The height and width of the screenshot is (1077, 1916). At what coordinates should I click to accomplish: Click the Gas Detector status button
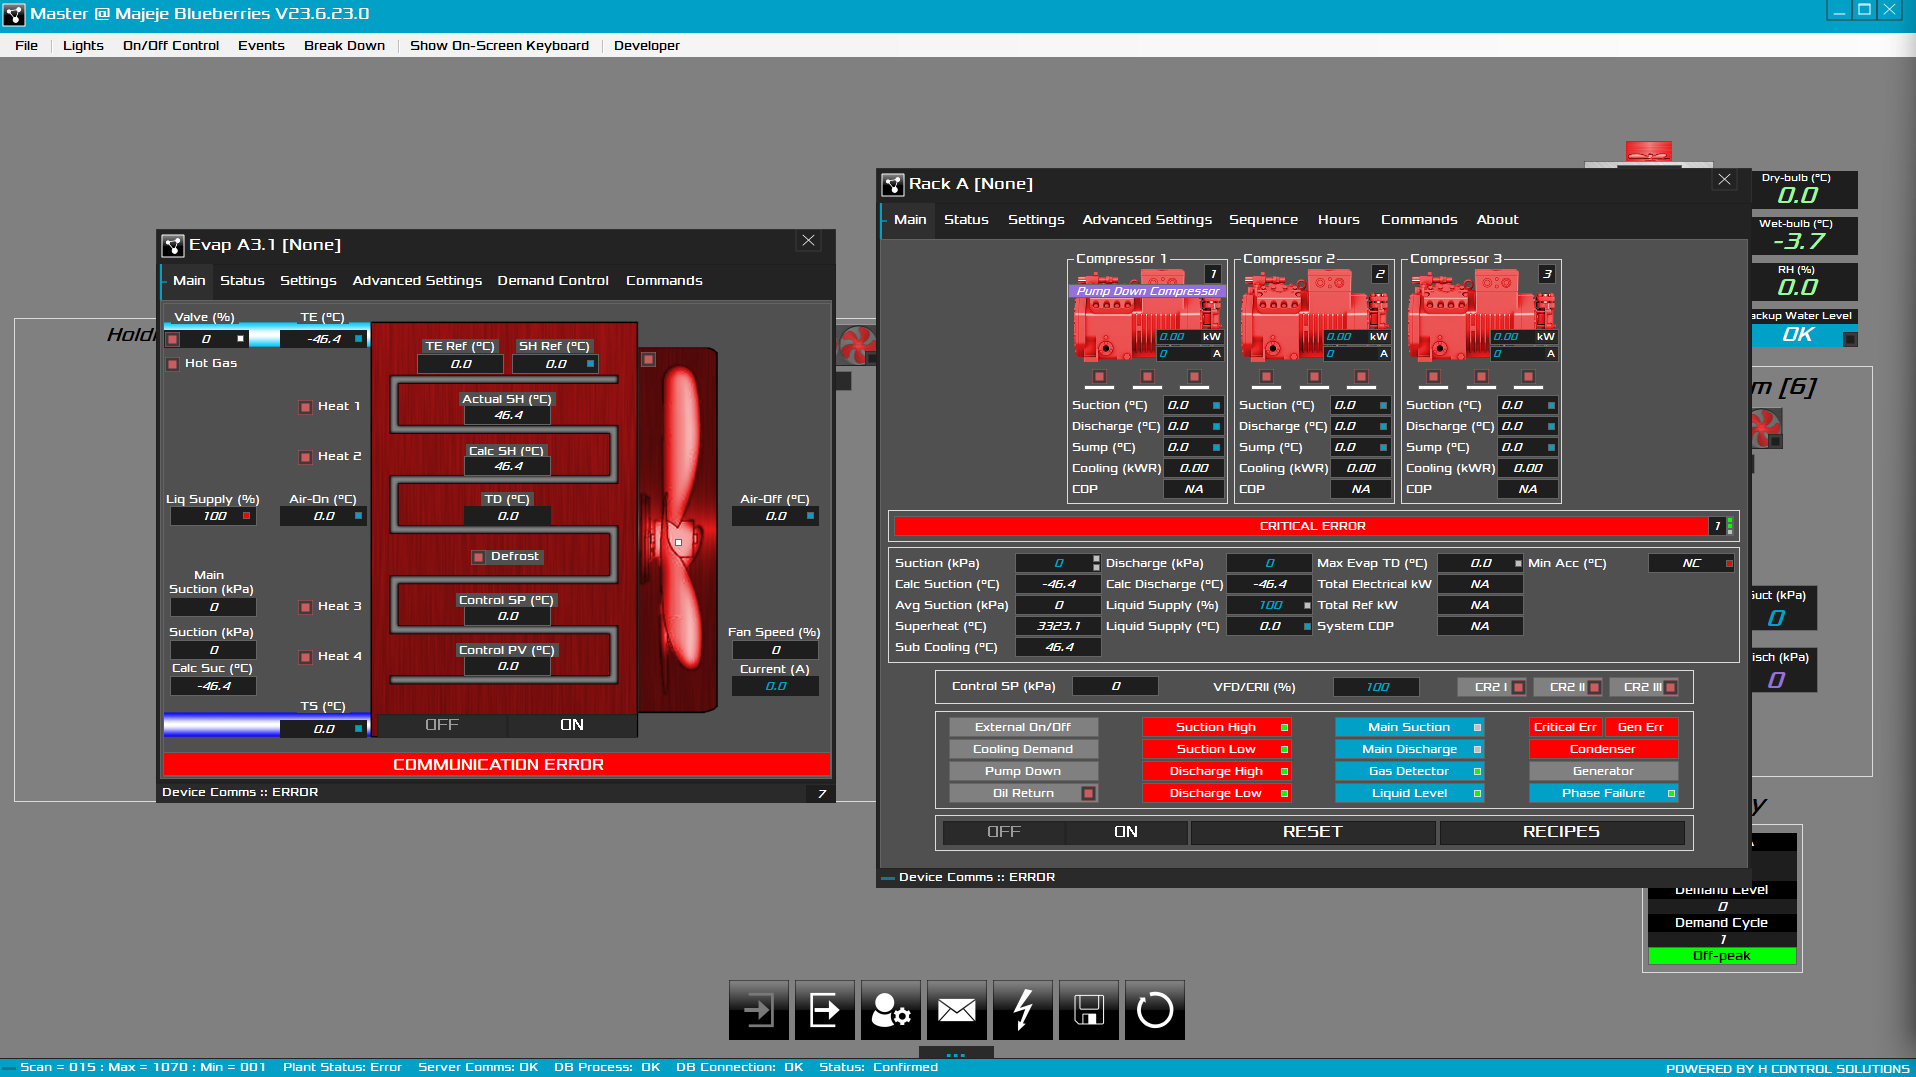click(1409, 771)
